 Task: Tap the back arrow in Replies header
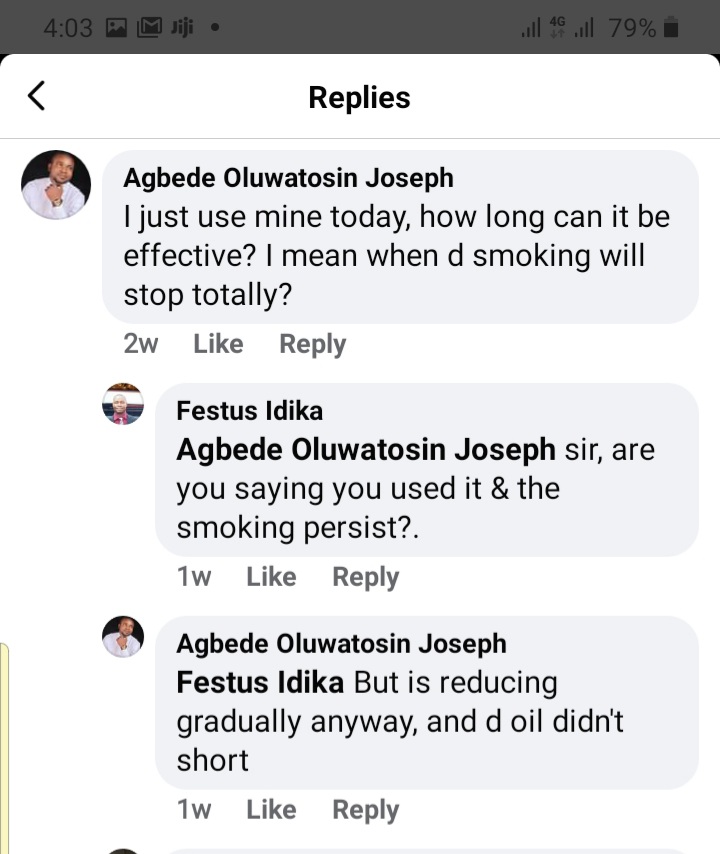(x=37, y=97)
